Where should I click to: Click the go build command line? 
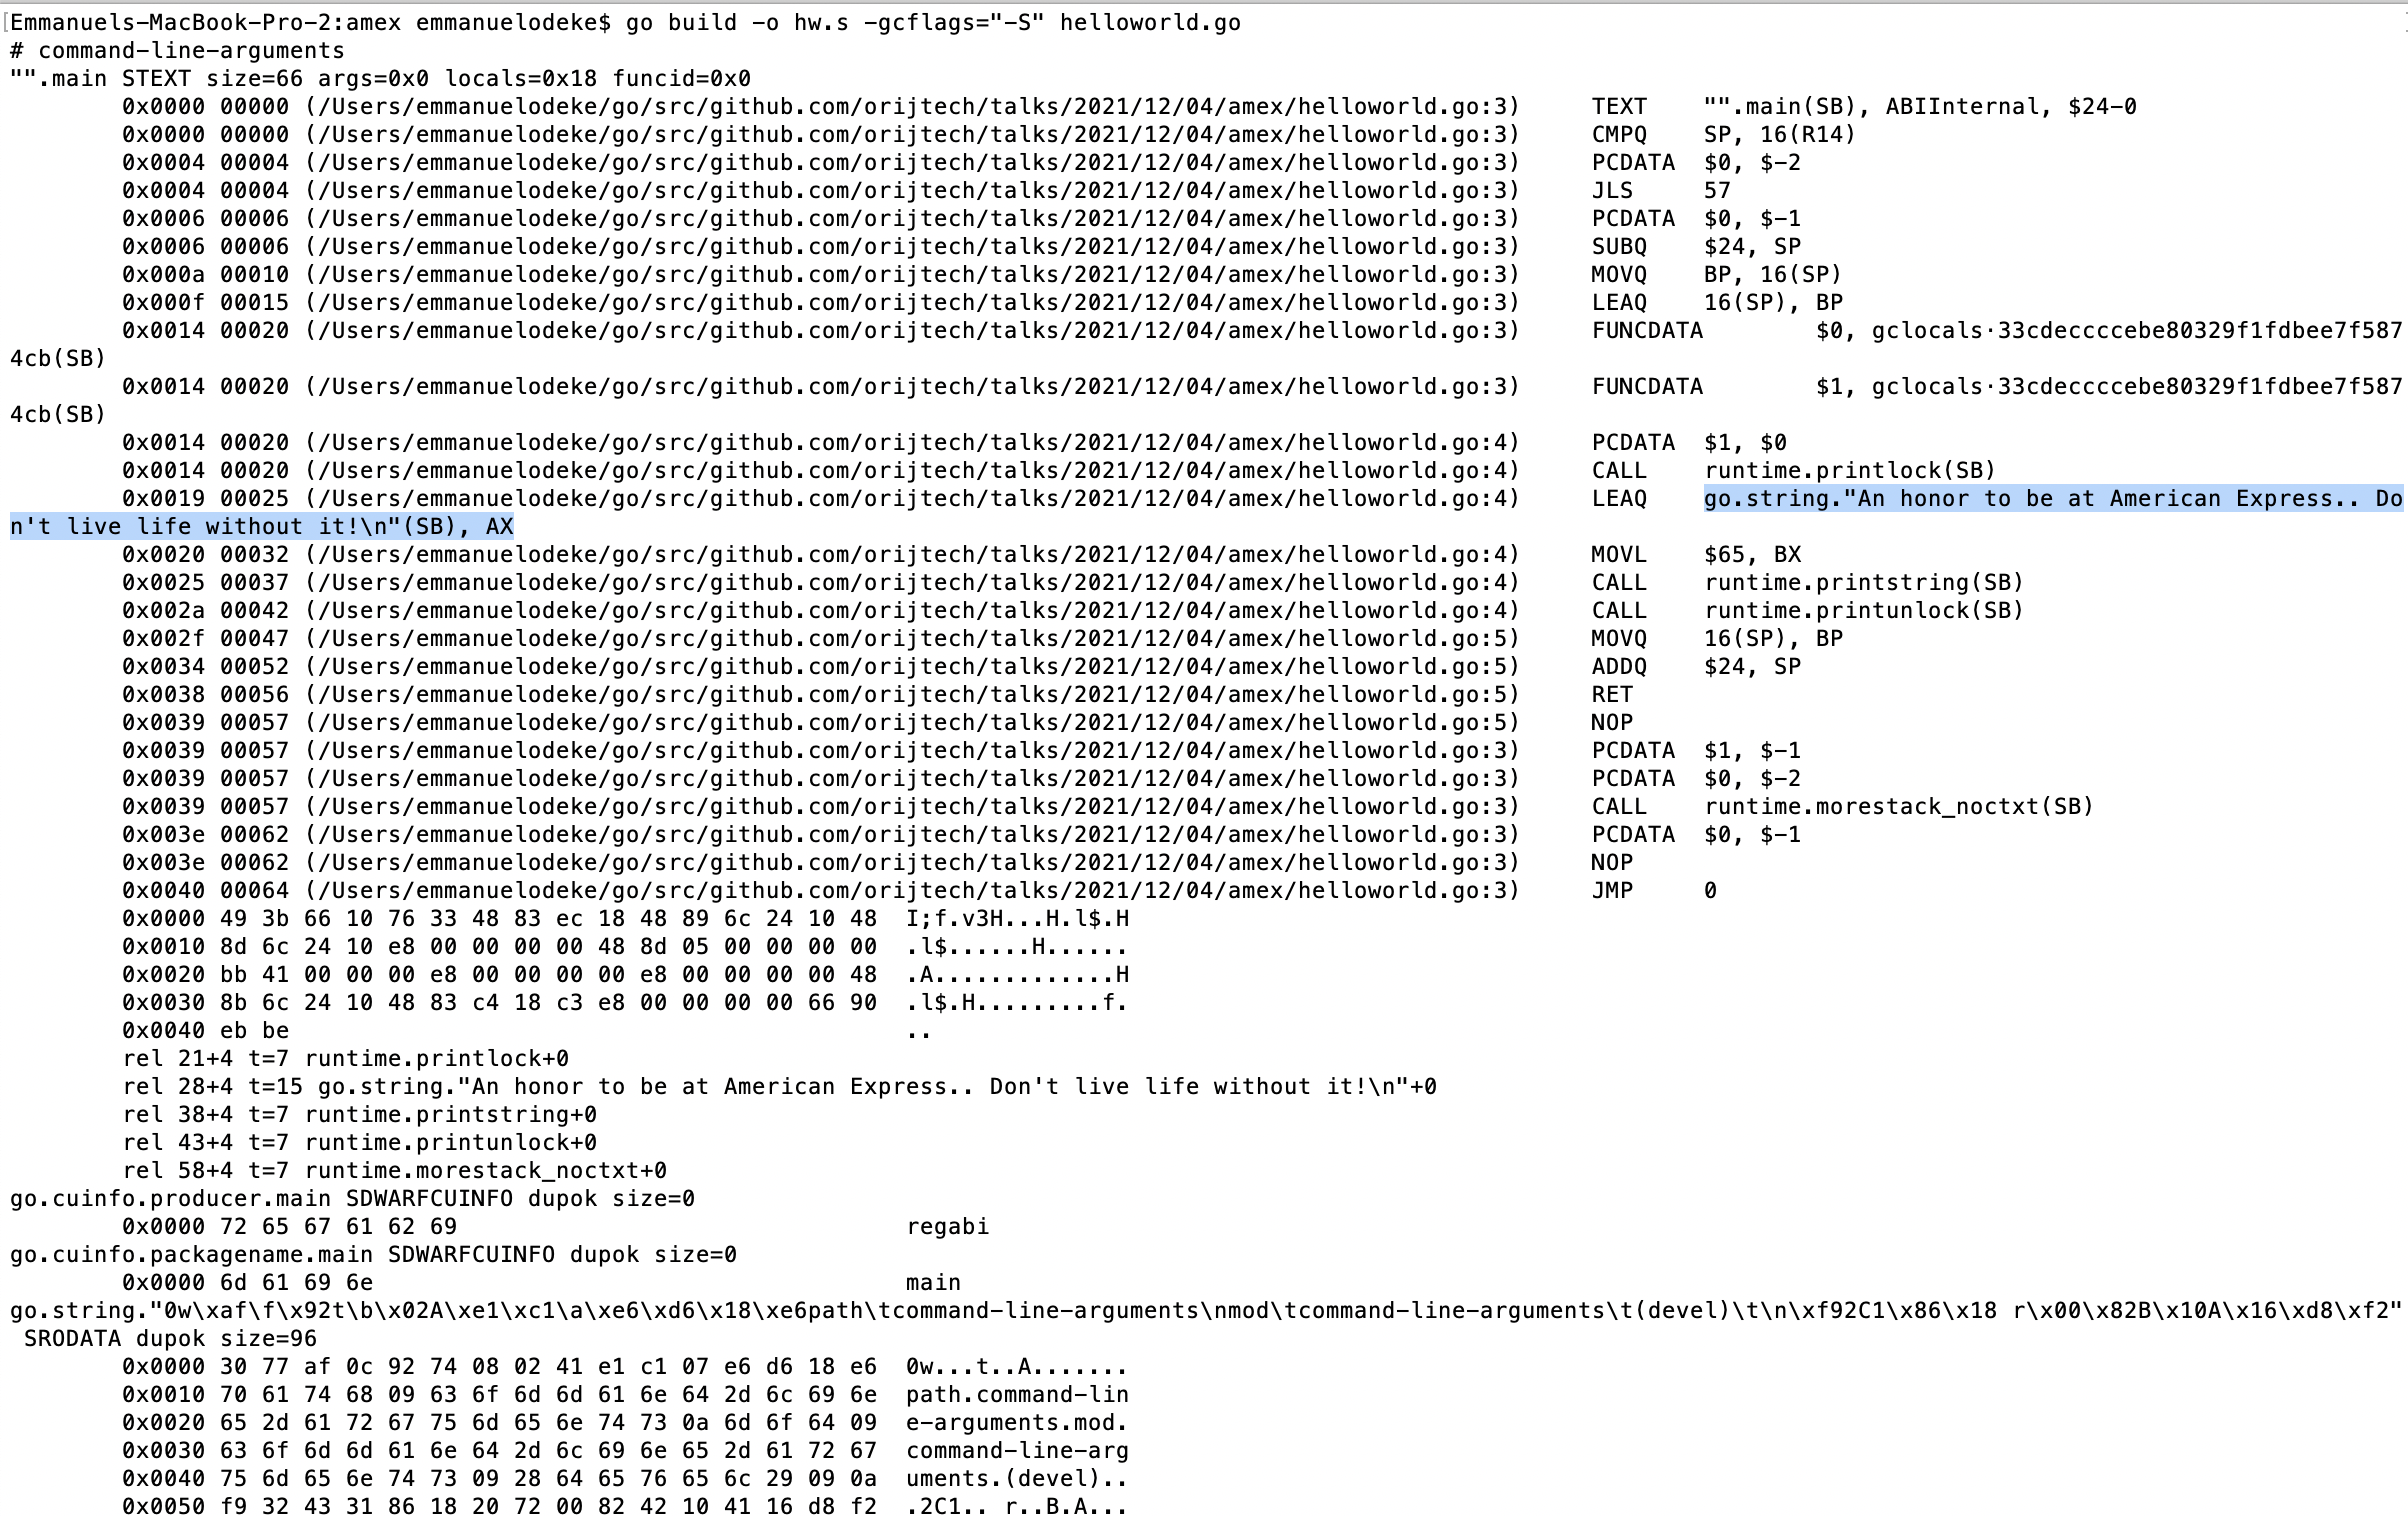click(933, 22)
